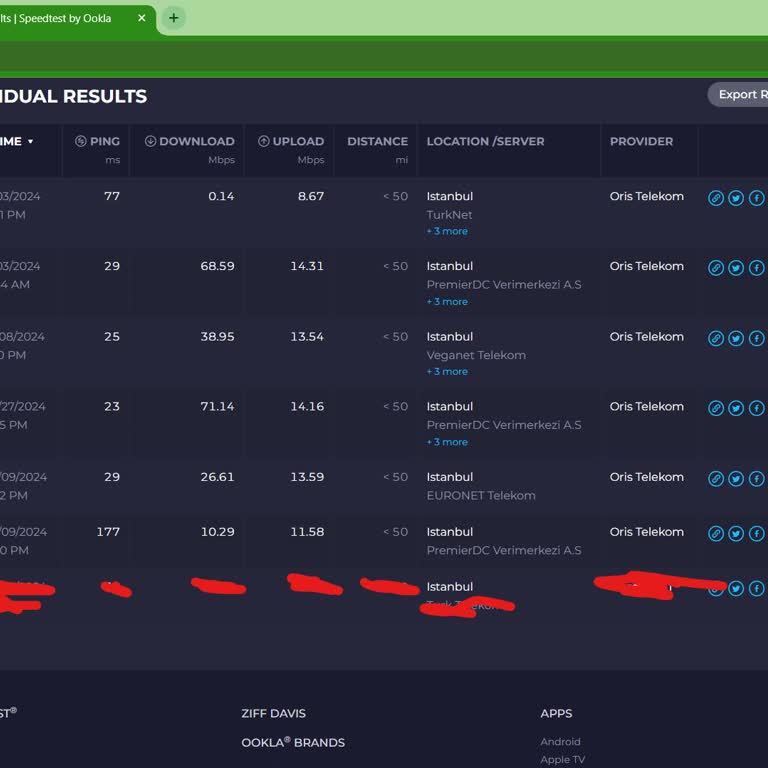
Task: Tweet the Veganet Telekom result
Action: [736, 338]
